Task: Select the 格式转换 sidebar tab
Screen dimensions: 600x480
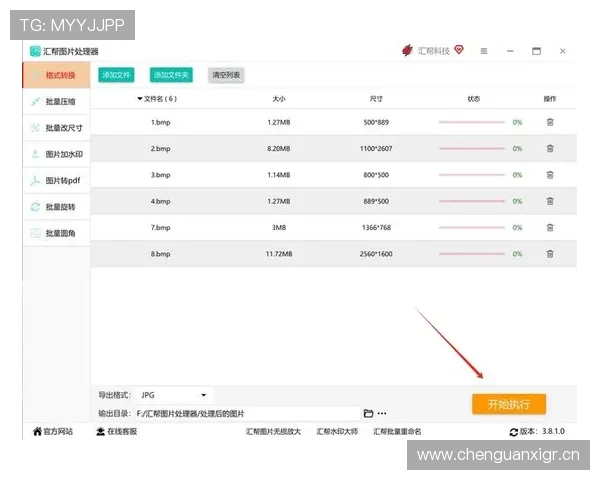Action: tap(56, 75)
